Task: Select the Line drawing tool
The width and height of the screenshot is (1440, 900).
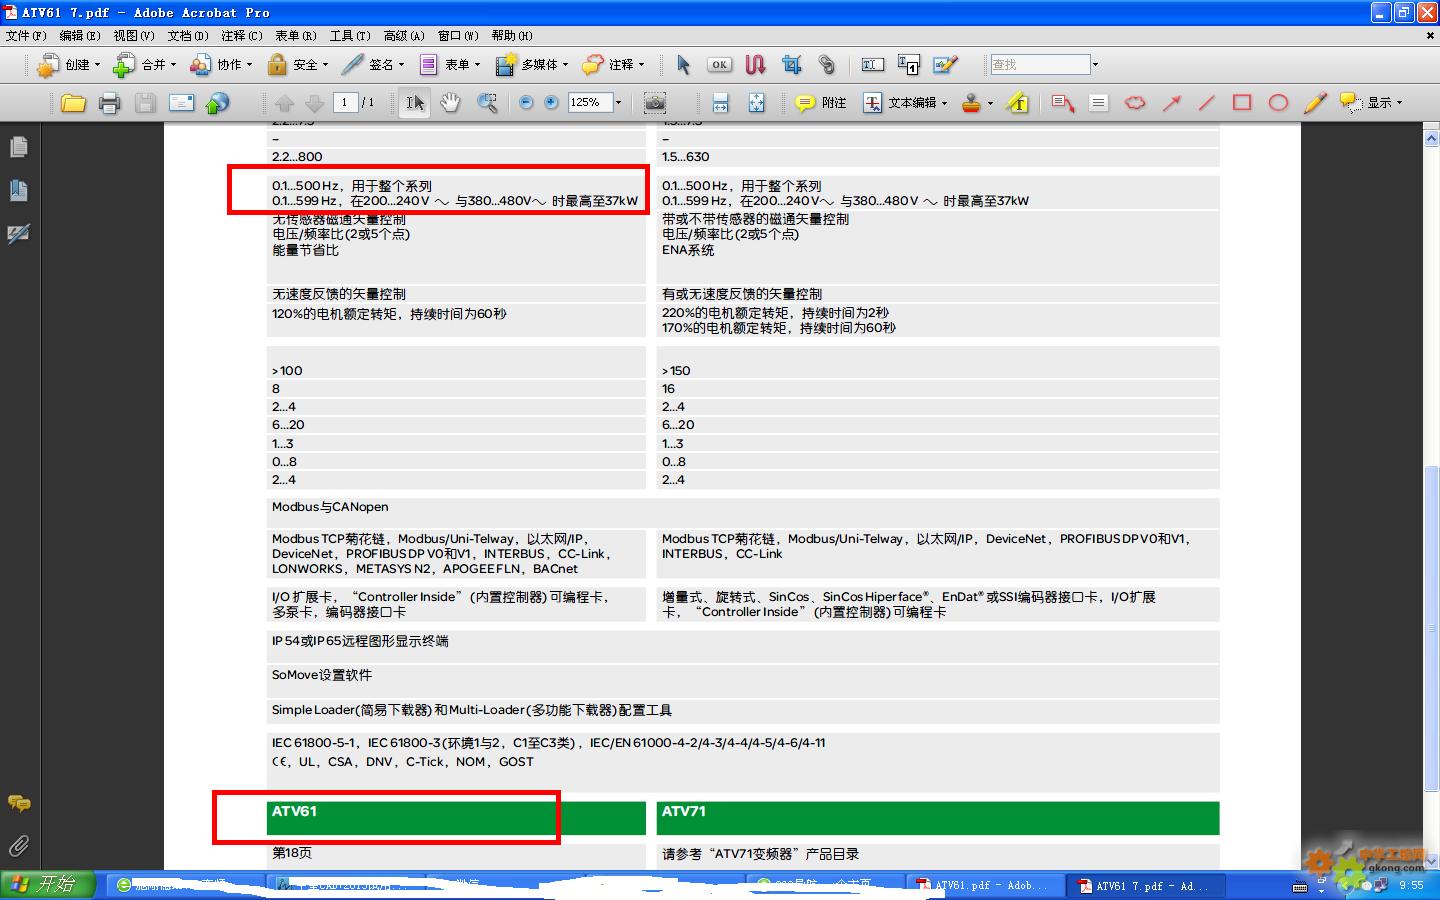Action: [1207, 103]
